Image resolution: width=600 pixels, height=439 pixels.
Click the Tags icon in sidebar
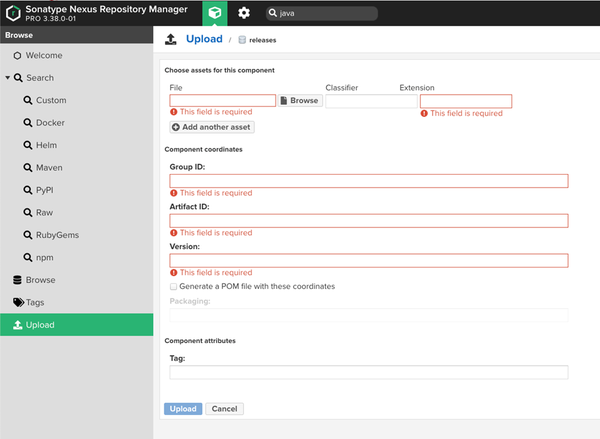pos(16,302)
